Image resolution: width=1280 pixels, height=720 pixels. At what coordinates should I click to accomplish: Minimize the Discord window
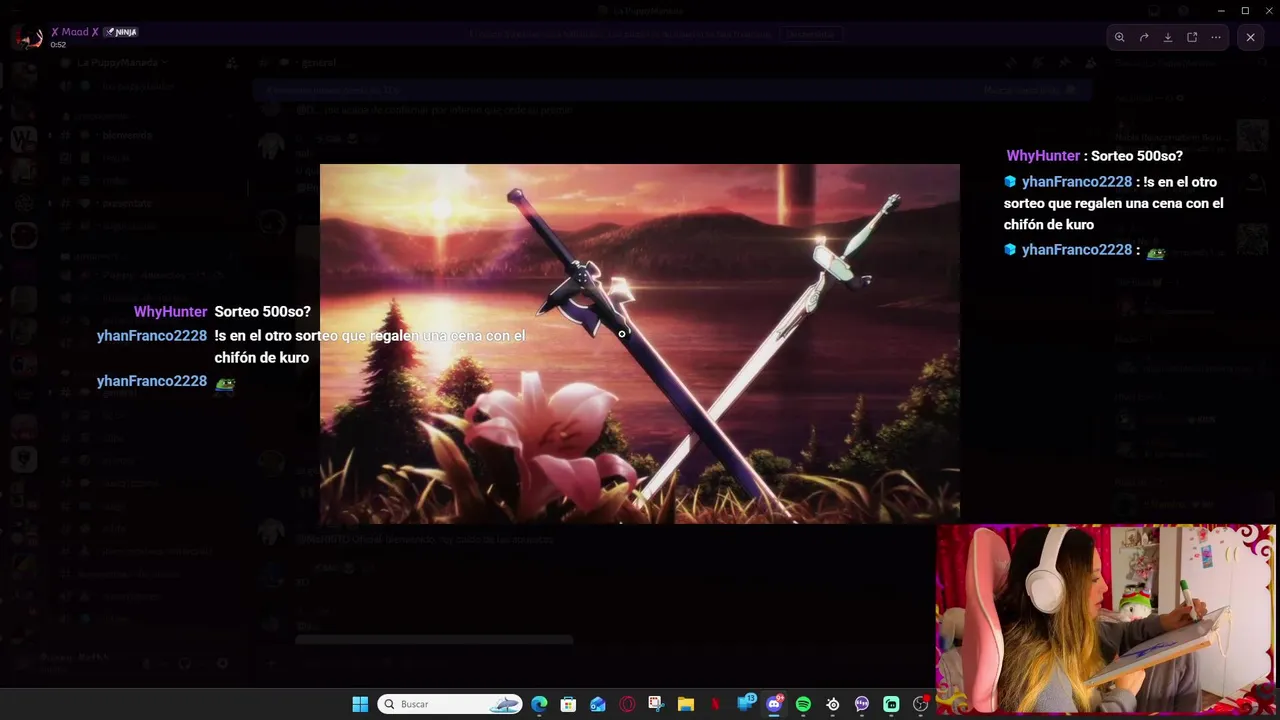1221,10
